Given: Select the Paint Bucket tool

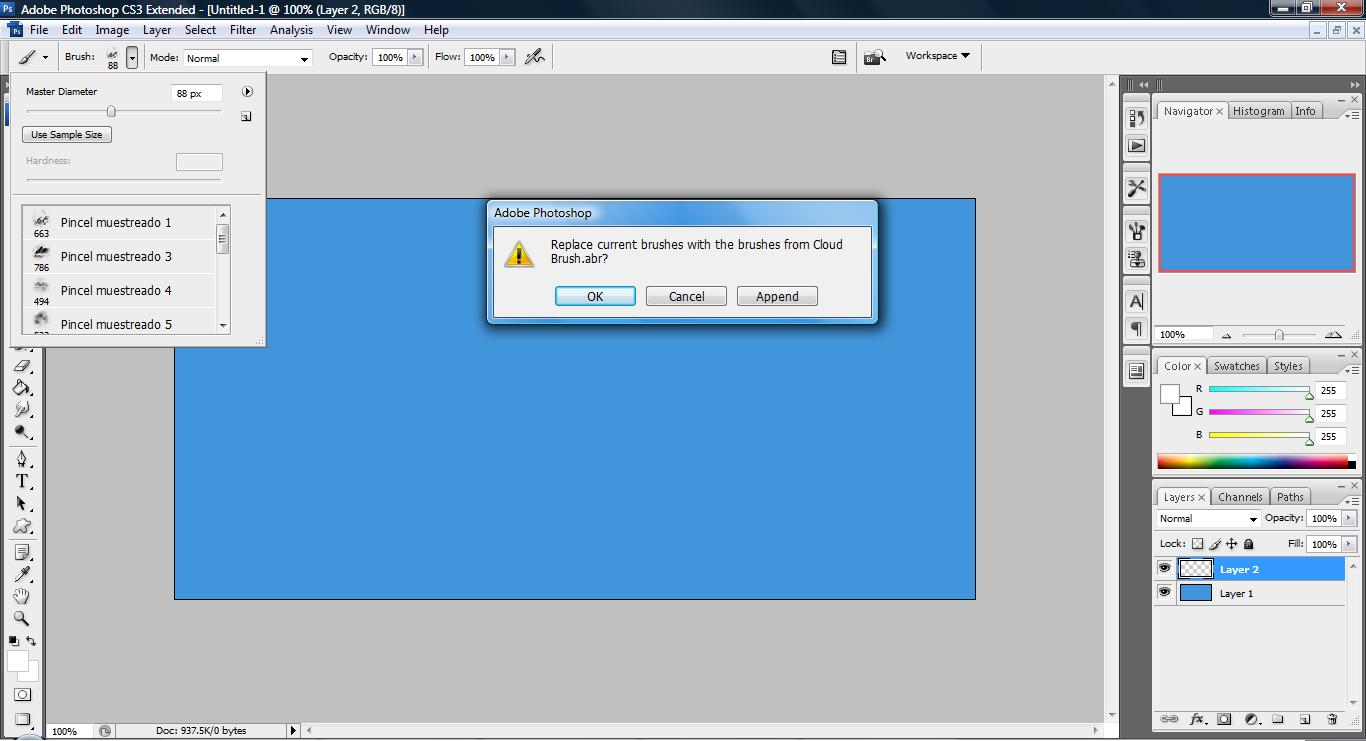Looking at the screenshot, I should point(22,388).
